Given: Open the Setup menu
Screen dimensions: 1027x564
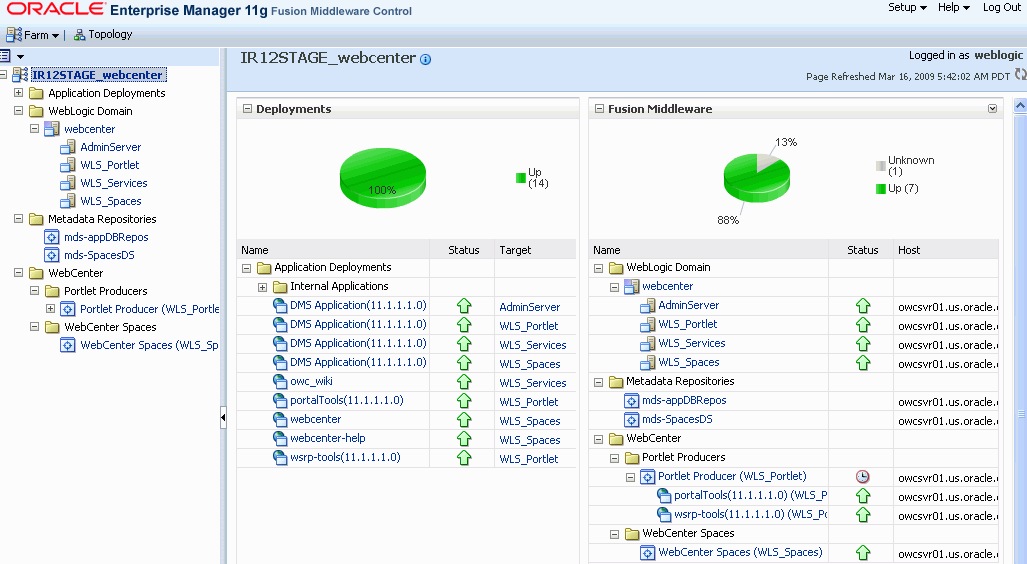Looking at the screenshot, I should click(907, 7).
